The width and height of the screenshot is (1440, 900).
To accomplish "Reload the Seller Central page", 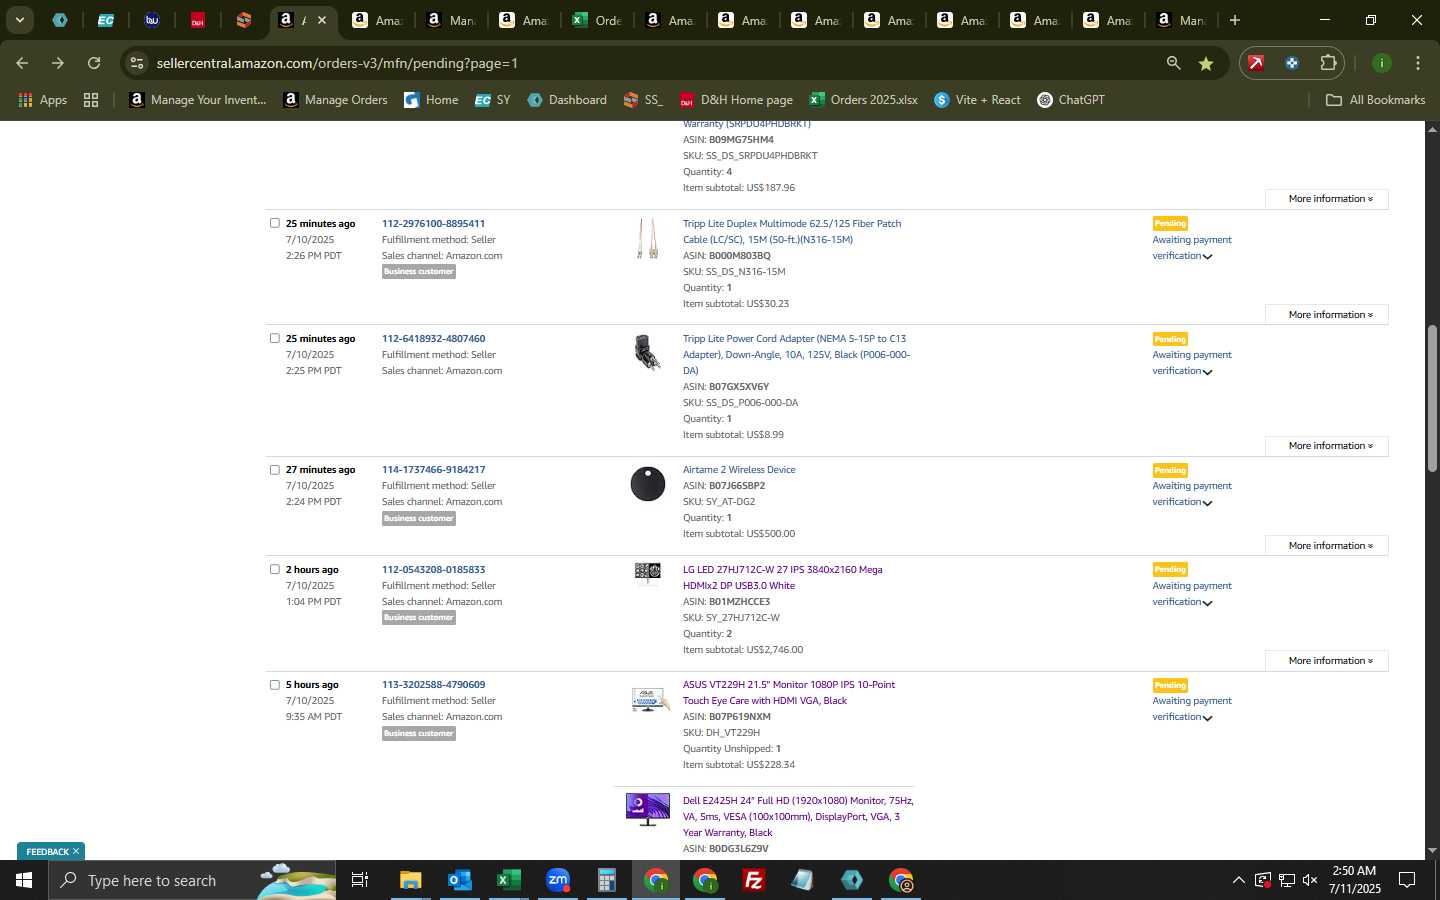I will point(94,63).
